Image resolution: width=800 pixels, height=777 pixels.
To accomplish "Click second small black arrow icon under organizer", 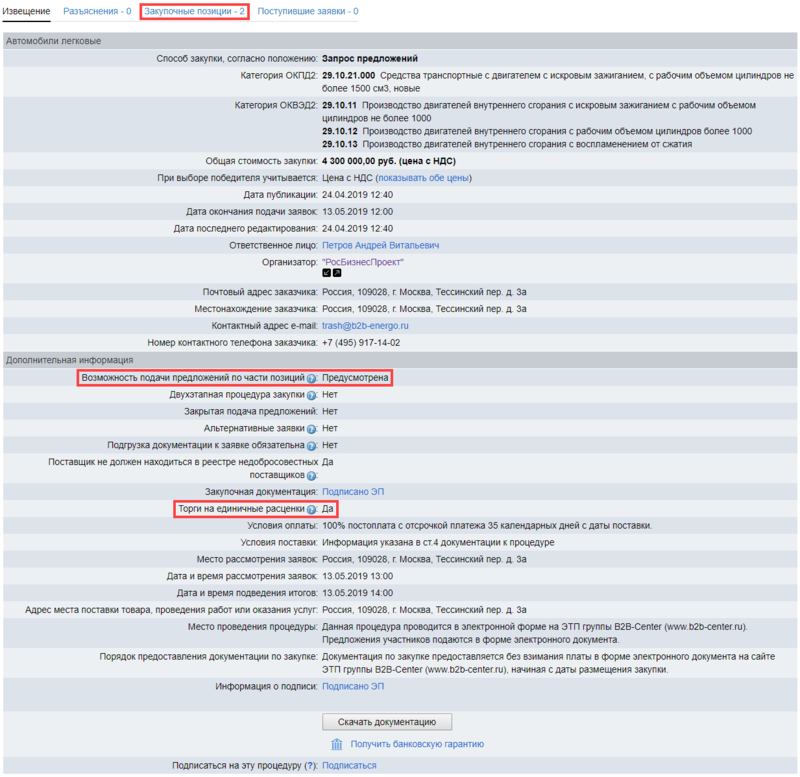I will point(337,272).
